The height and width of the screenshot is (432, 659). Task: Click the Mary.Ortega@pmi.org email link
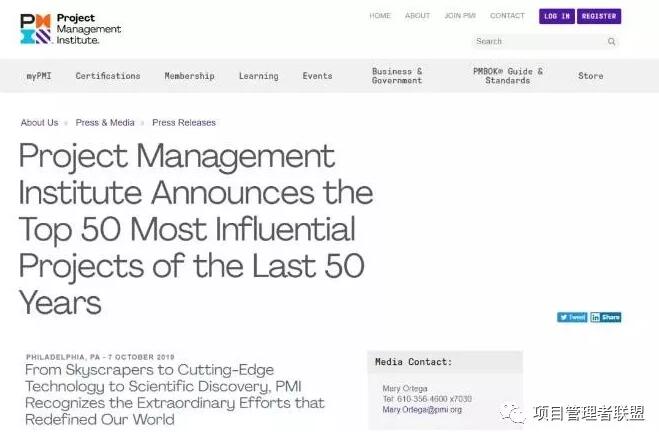click(422, 409)
